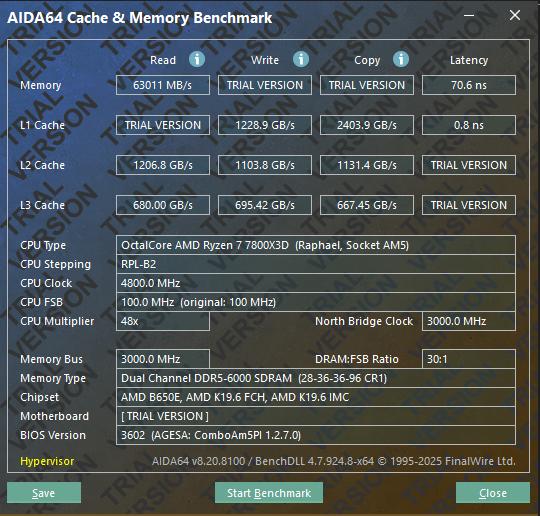
Task: Click the North Bridge Clock label
Action: tap(364, 321)
